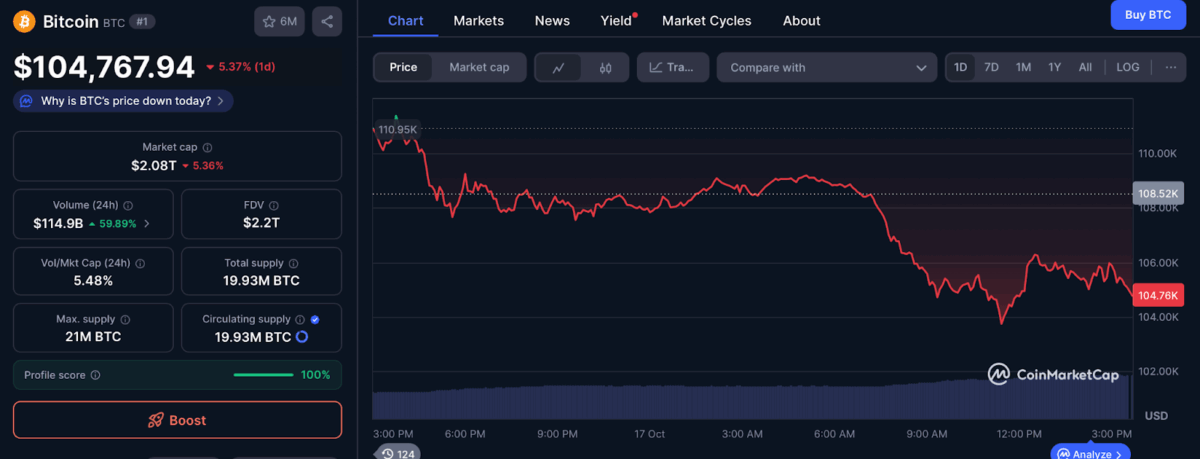Expand the 24h Volume details chevron
The width and height of the screenshot is (1200, 459).
tap(147, 223)
